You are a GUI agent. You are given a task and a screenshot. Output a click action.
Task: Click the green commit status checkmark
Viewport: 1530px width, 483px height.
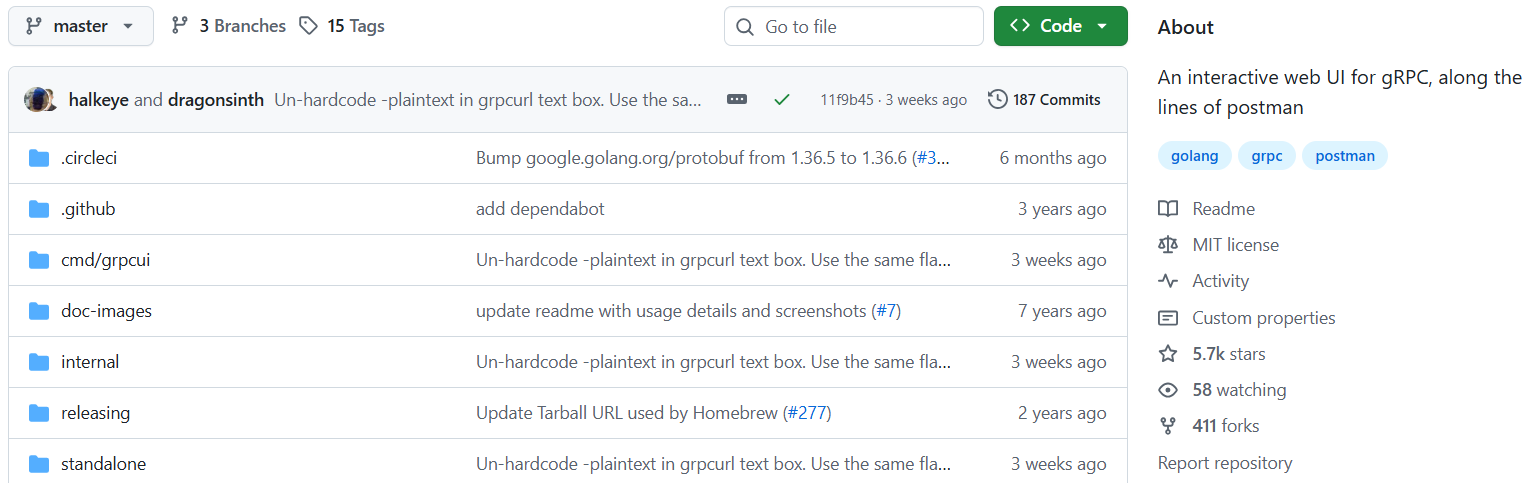[x=782, y=100]
